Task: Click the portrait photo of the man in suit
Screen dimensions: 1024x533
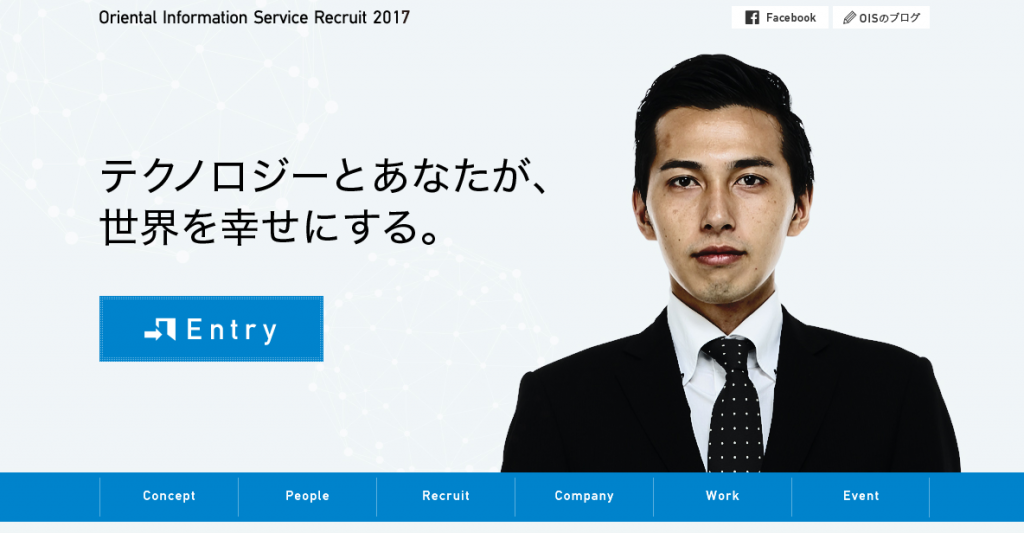Action: [730, 263]
